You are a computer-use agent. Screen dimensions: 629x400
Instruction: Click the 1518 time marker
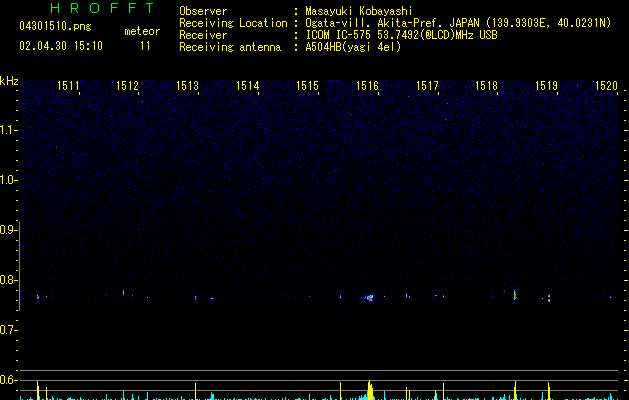pyautogui.click(x=486, y=86)
